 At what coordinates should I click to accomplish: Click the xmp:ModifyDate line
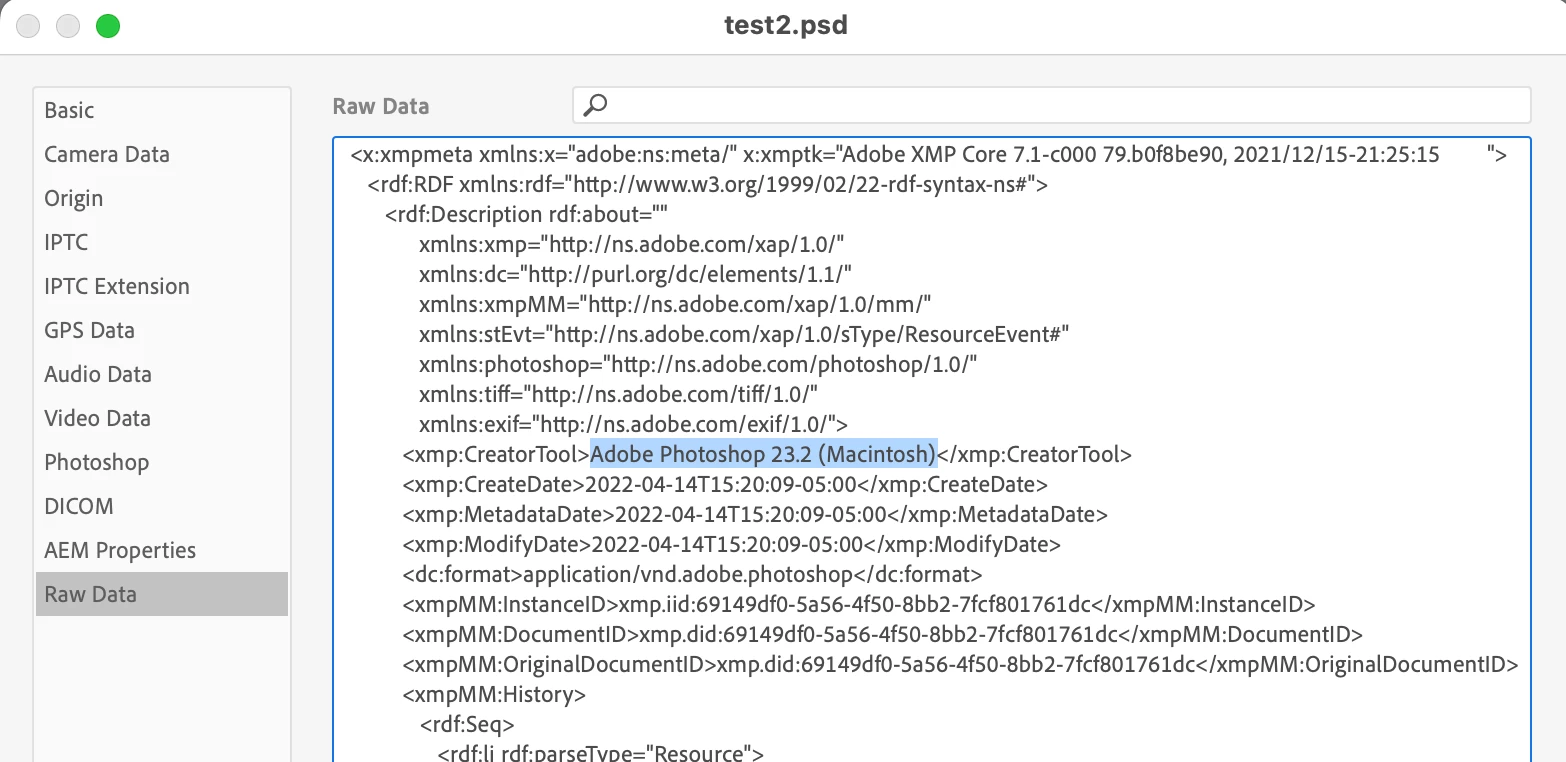click(x=731, y=545)
